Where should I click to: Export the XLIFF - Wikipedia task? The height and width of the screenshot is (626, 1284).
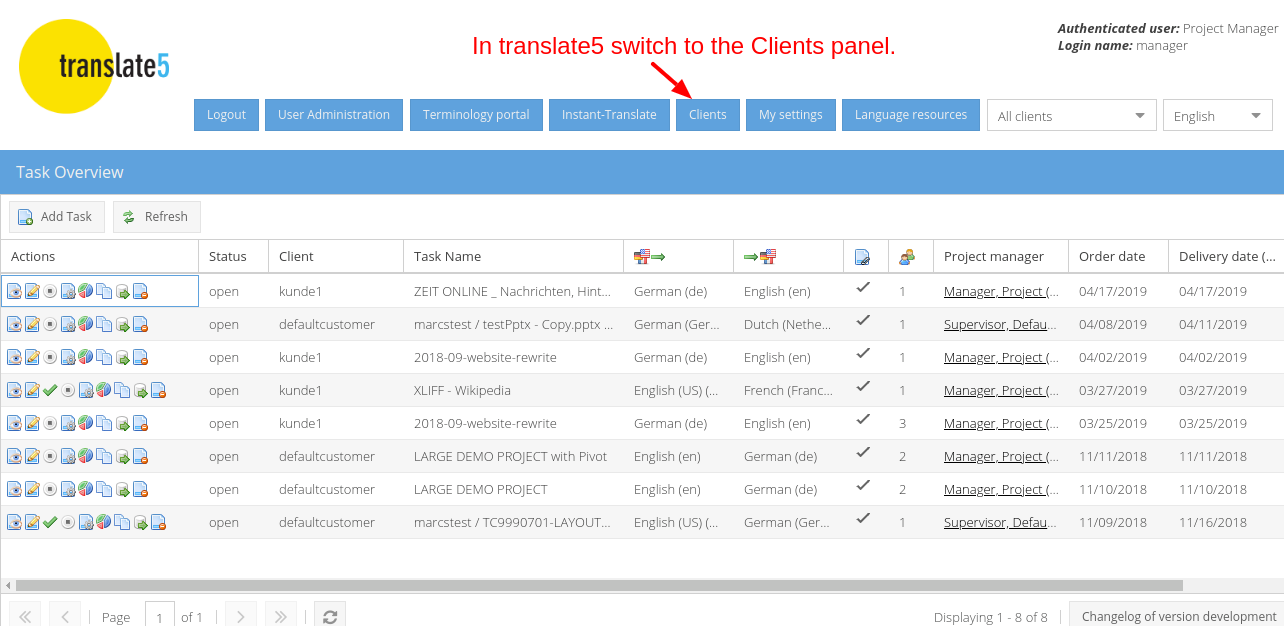[x=140, y=390]
